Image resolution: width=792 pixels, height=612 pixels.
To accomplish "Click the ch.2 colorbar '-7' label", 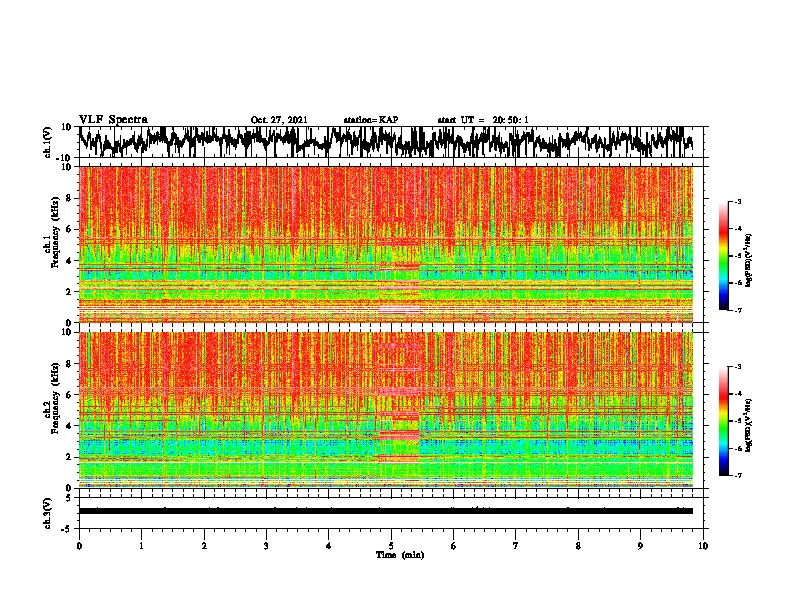I will pyautogui.click(x=737, y=476).
